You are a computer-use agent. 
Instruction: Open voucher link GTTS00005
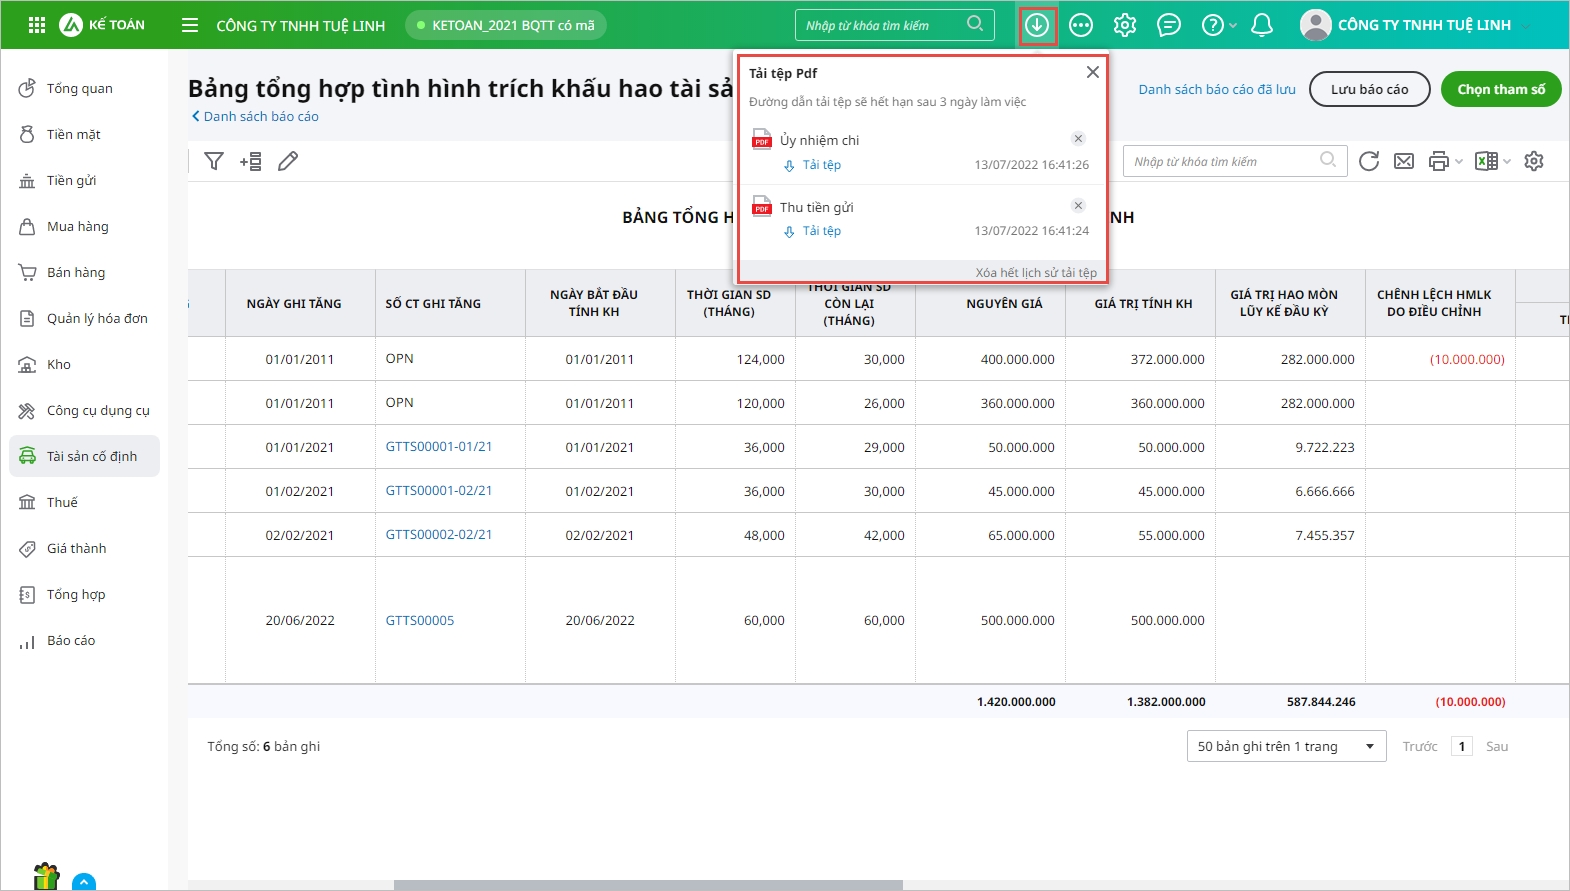click(x=420, y=620)
